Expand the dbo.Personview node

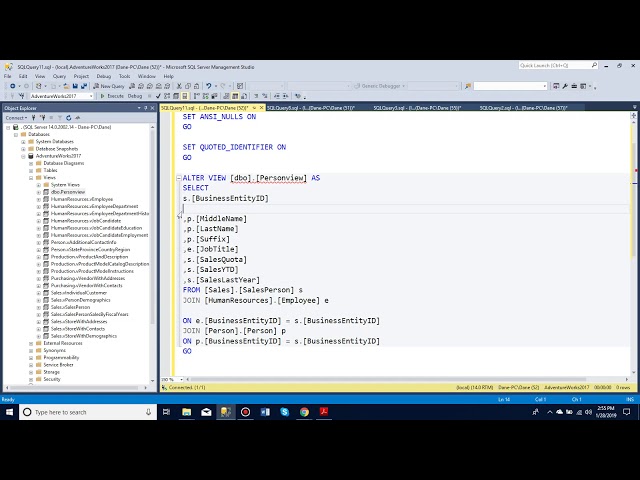tap(39, 192)
